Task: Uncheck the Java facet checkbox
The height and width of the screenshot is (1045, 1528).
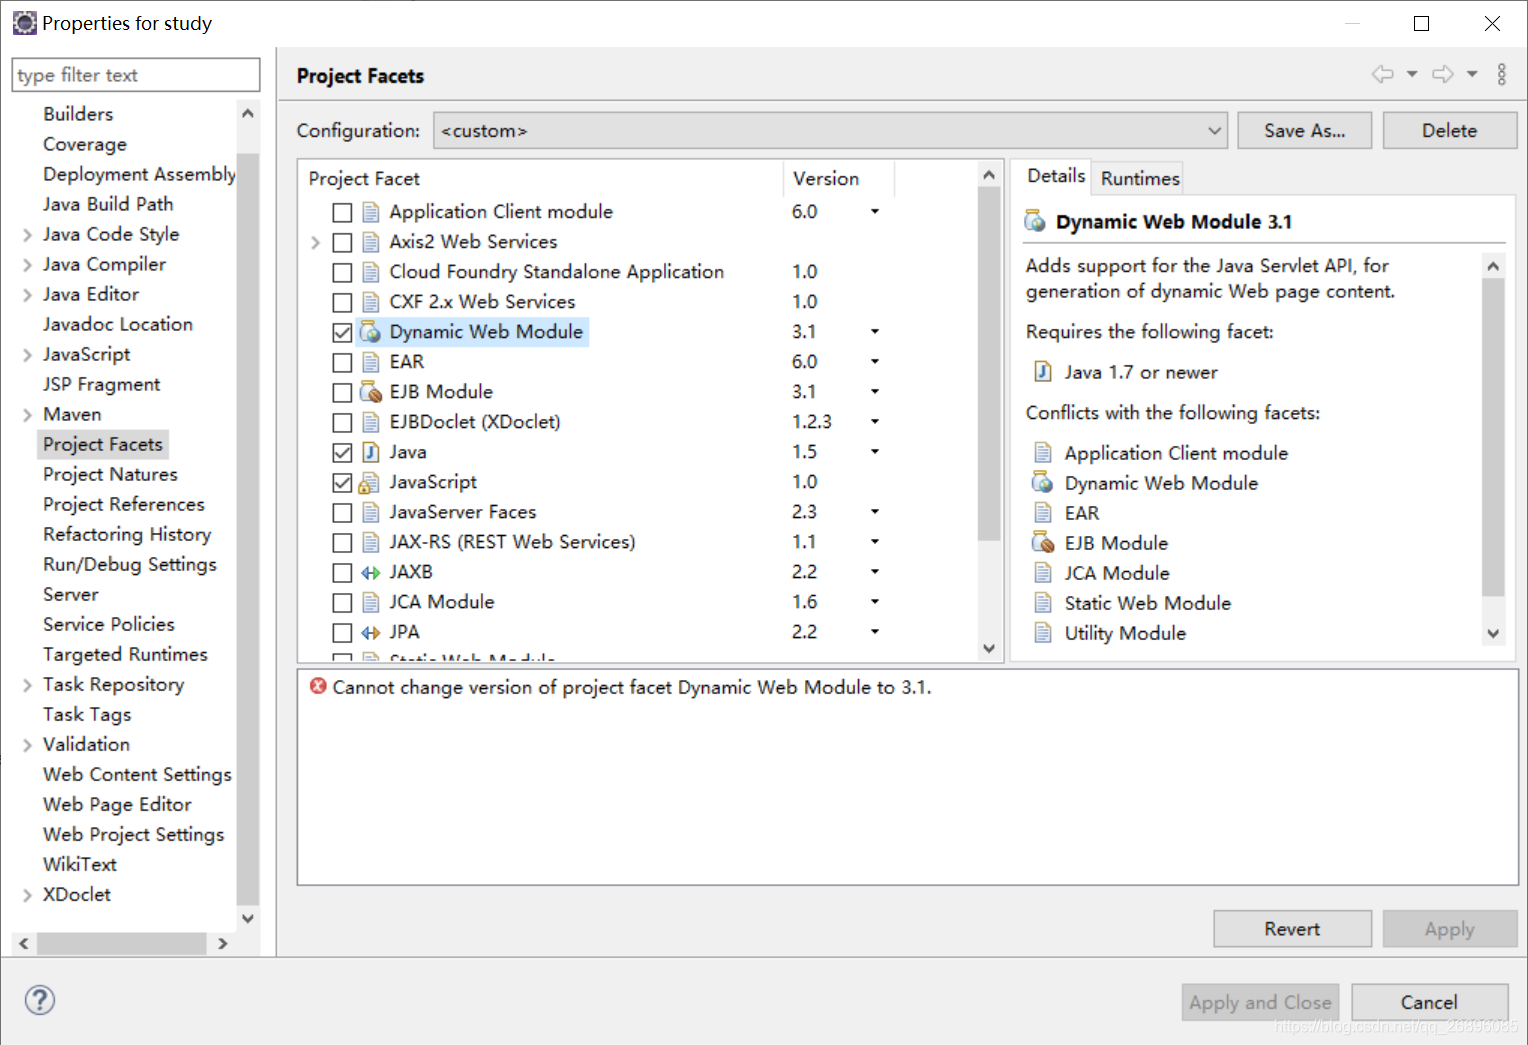Action: (342, 452)
